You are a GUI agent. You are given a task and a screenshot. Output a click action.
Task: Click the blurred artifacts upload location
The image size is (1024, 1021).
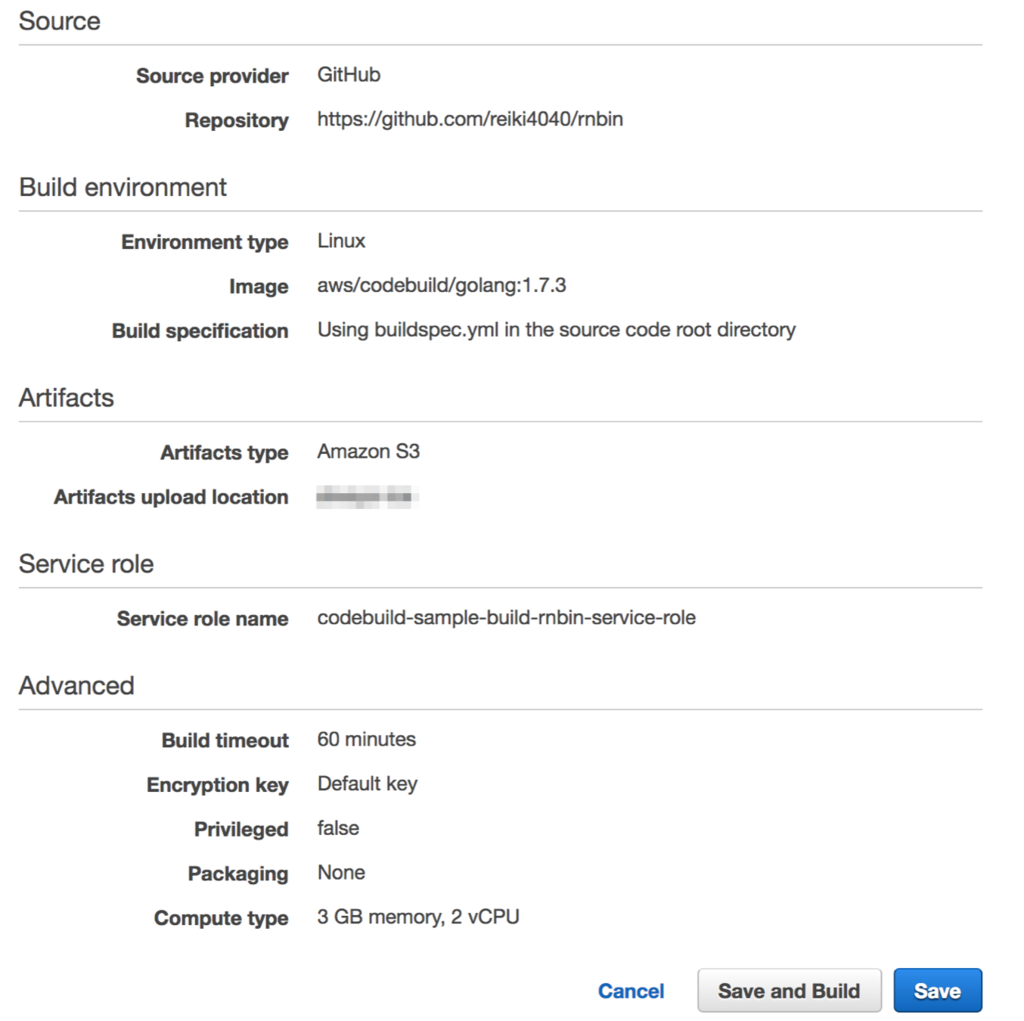pos(367,496)
